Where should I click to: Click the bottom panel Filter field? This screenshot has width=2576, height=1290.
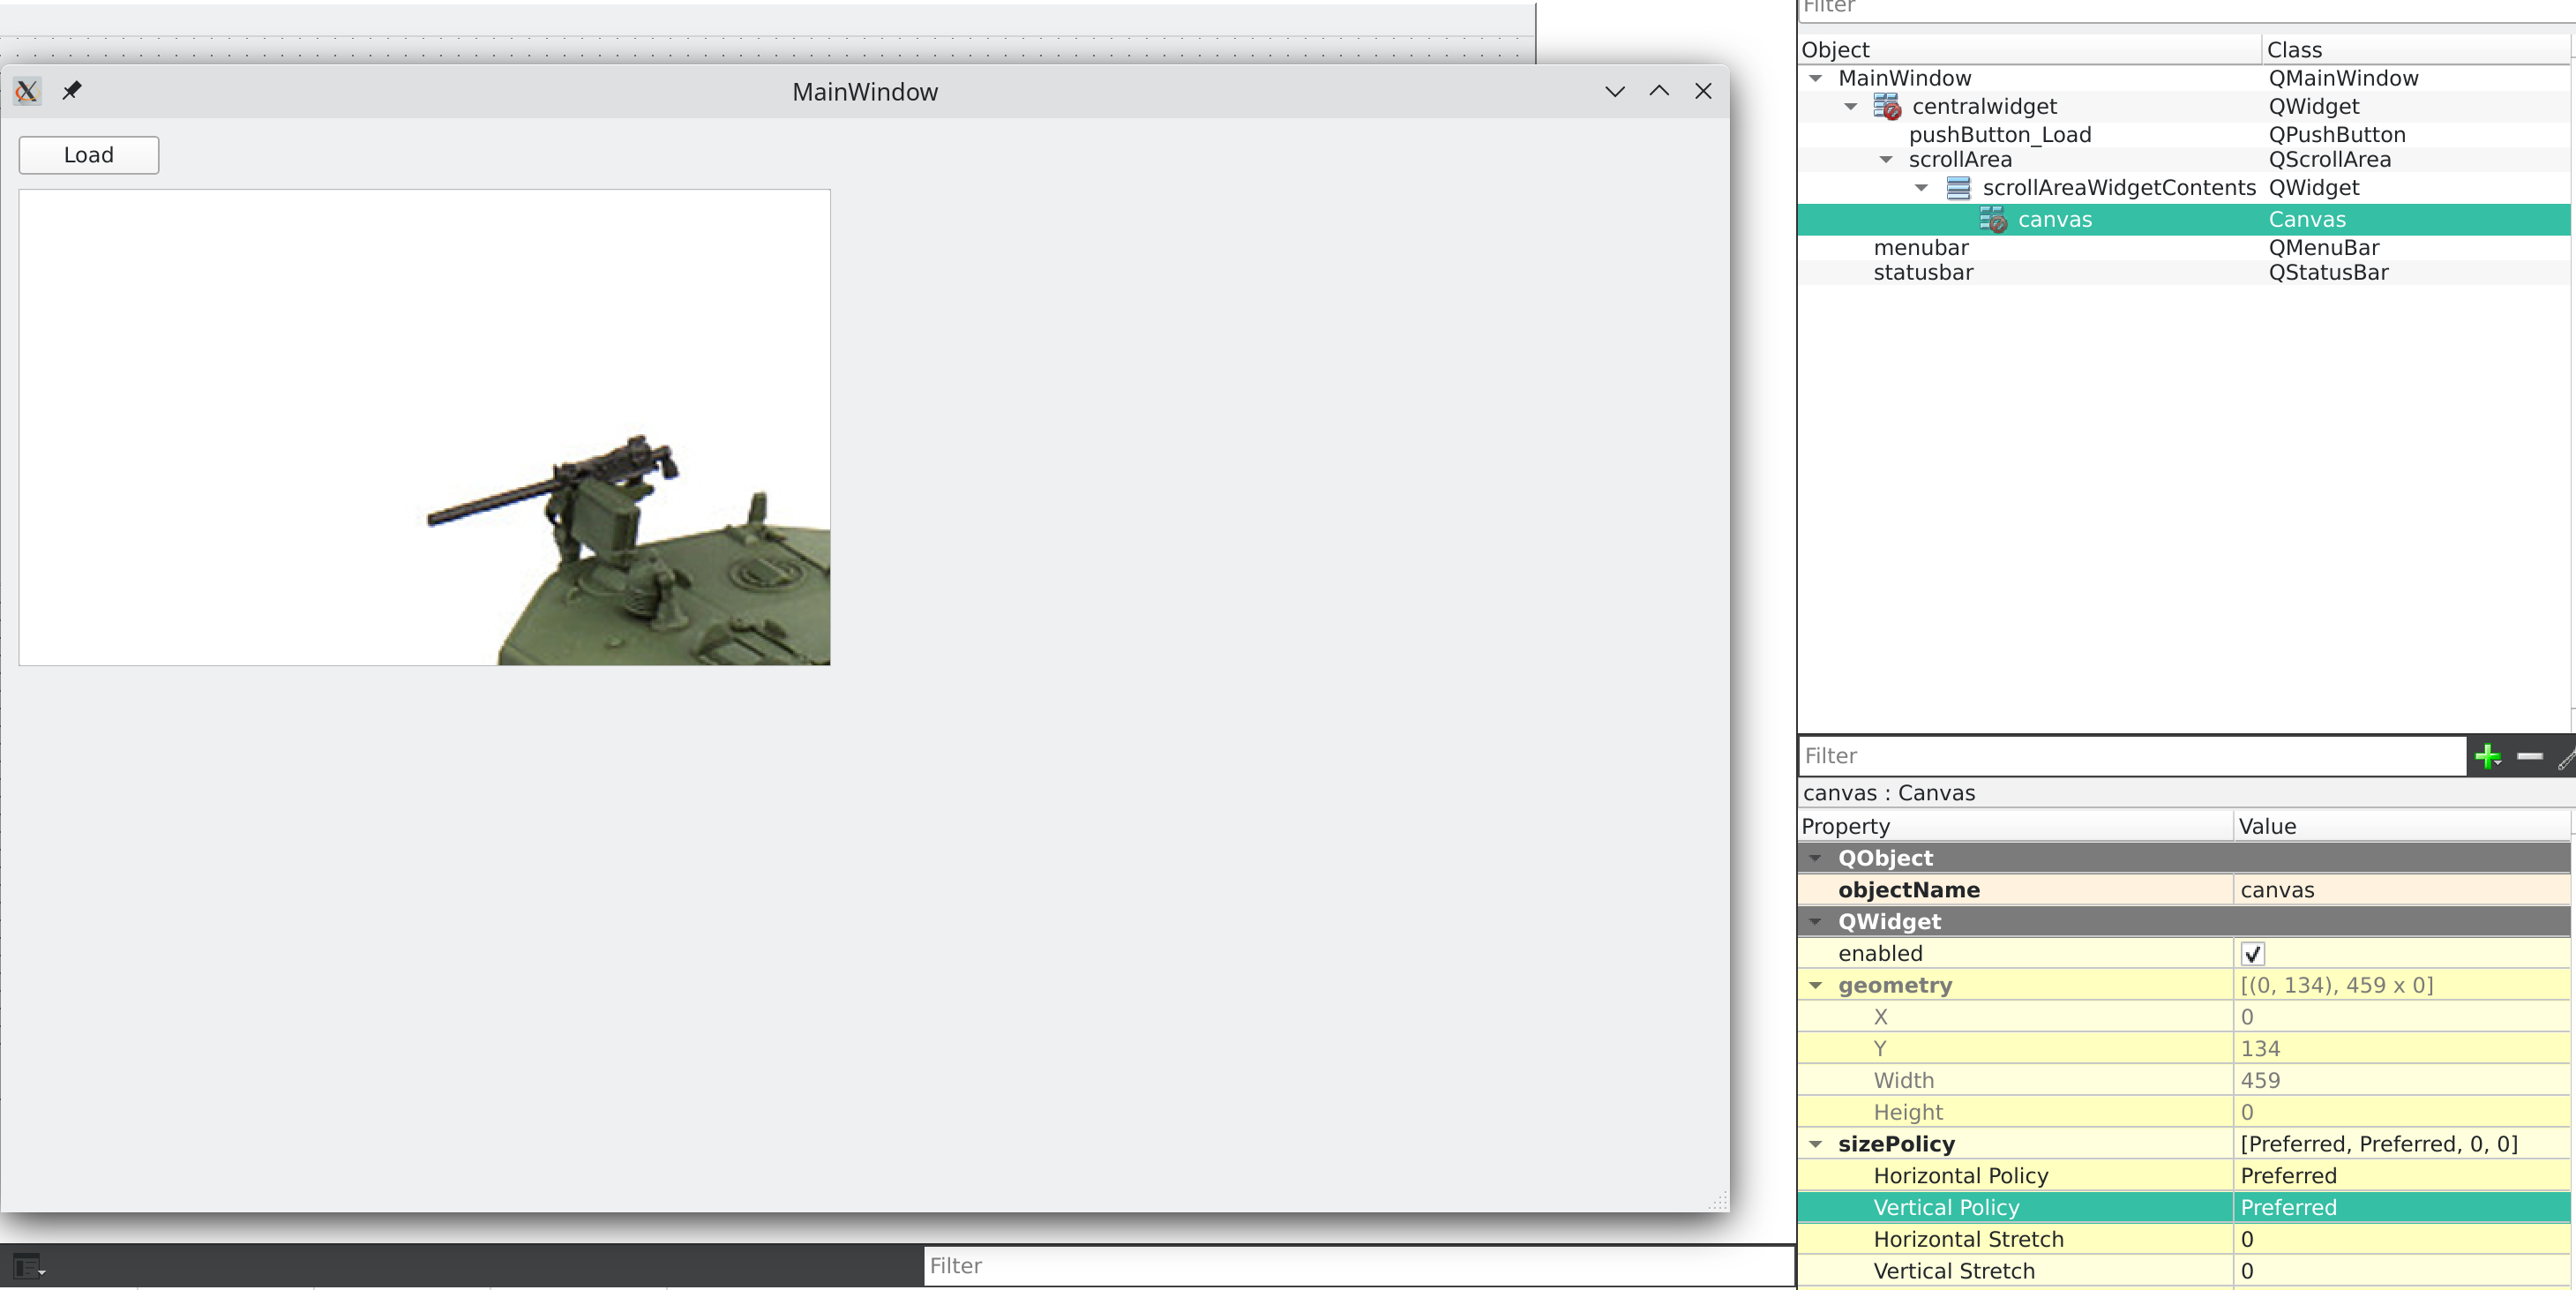click(1358, 1266)
